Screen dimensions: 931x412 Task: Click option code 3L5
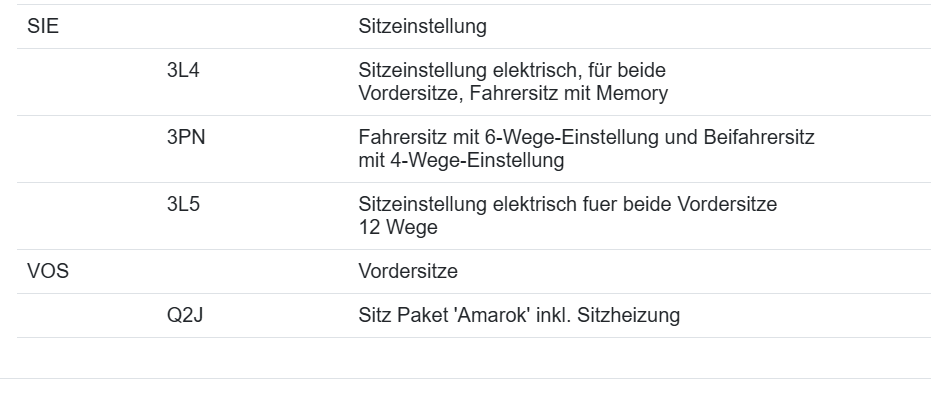[184, 204]
